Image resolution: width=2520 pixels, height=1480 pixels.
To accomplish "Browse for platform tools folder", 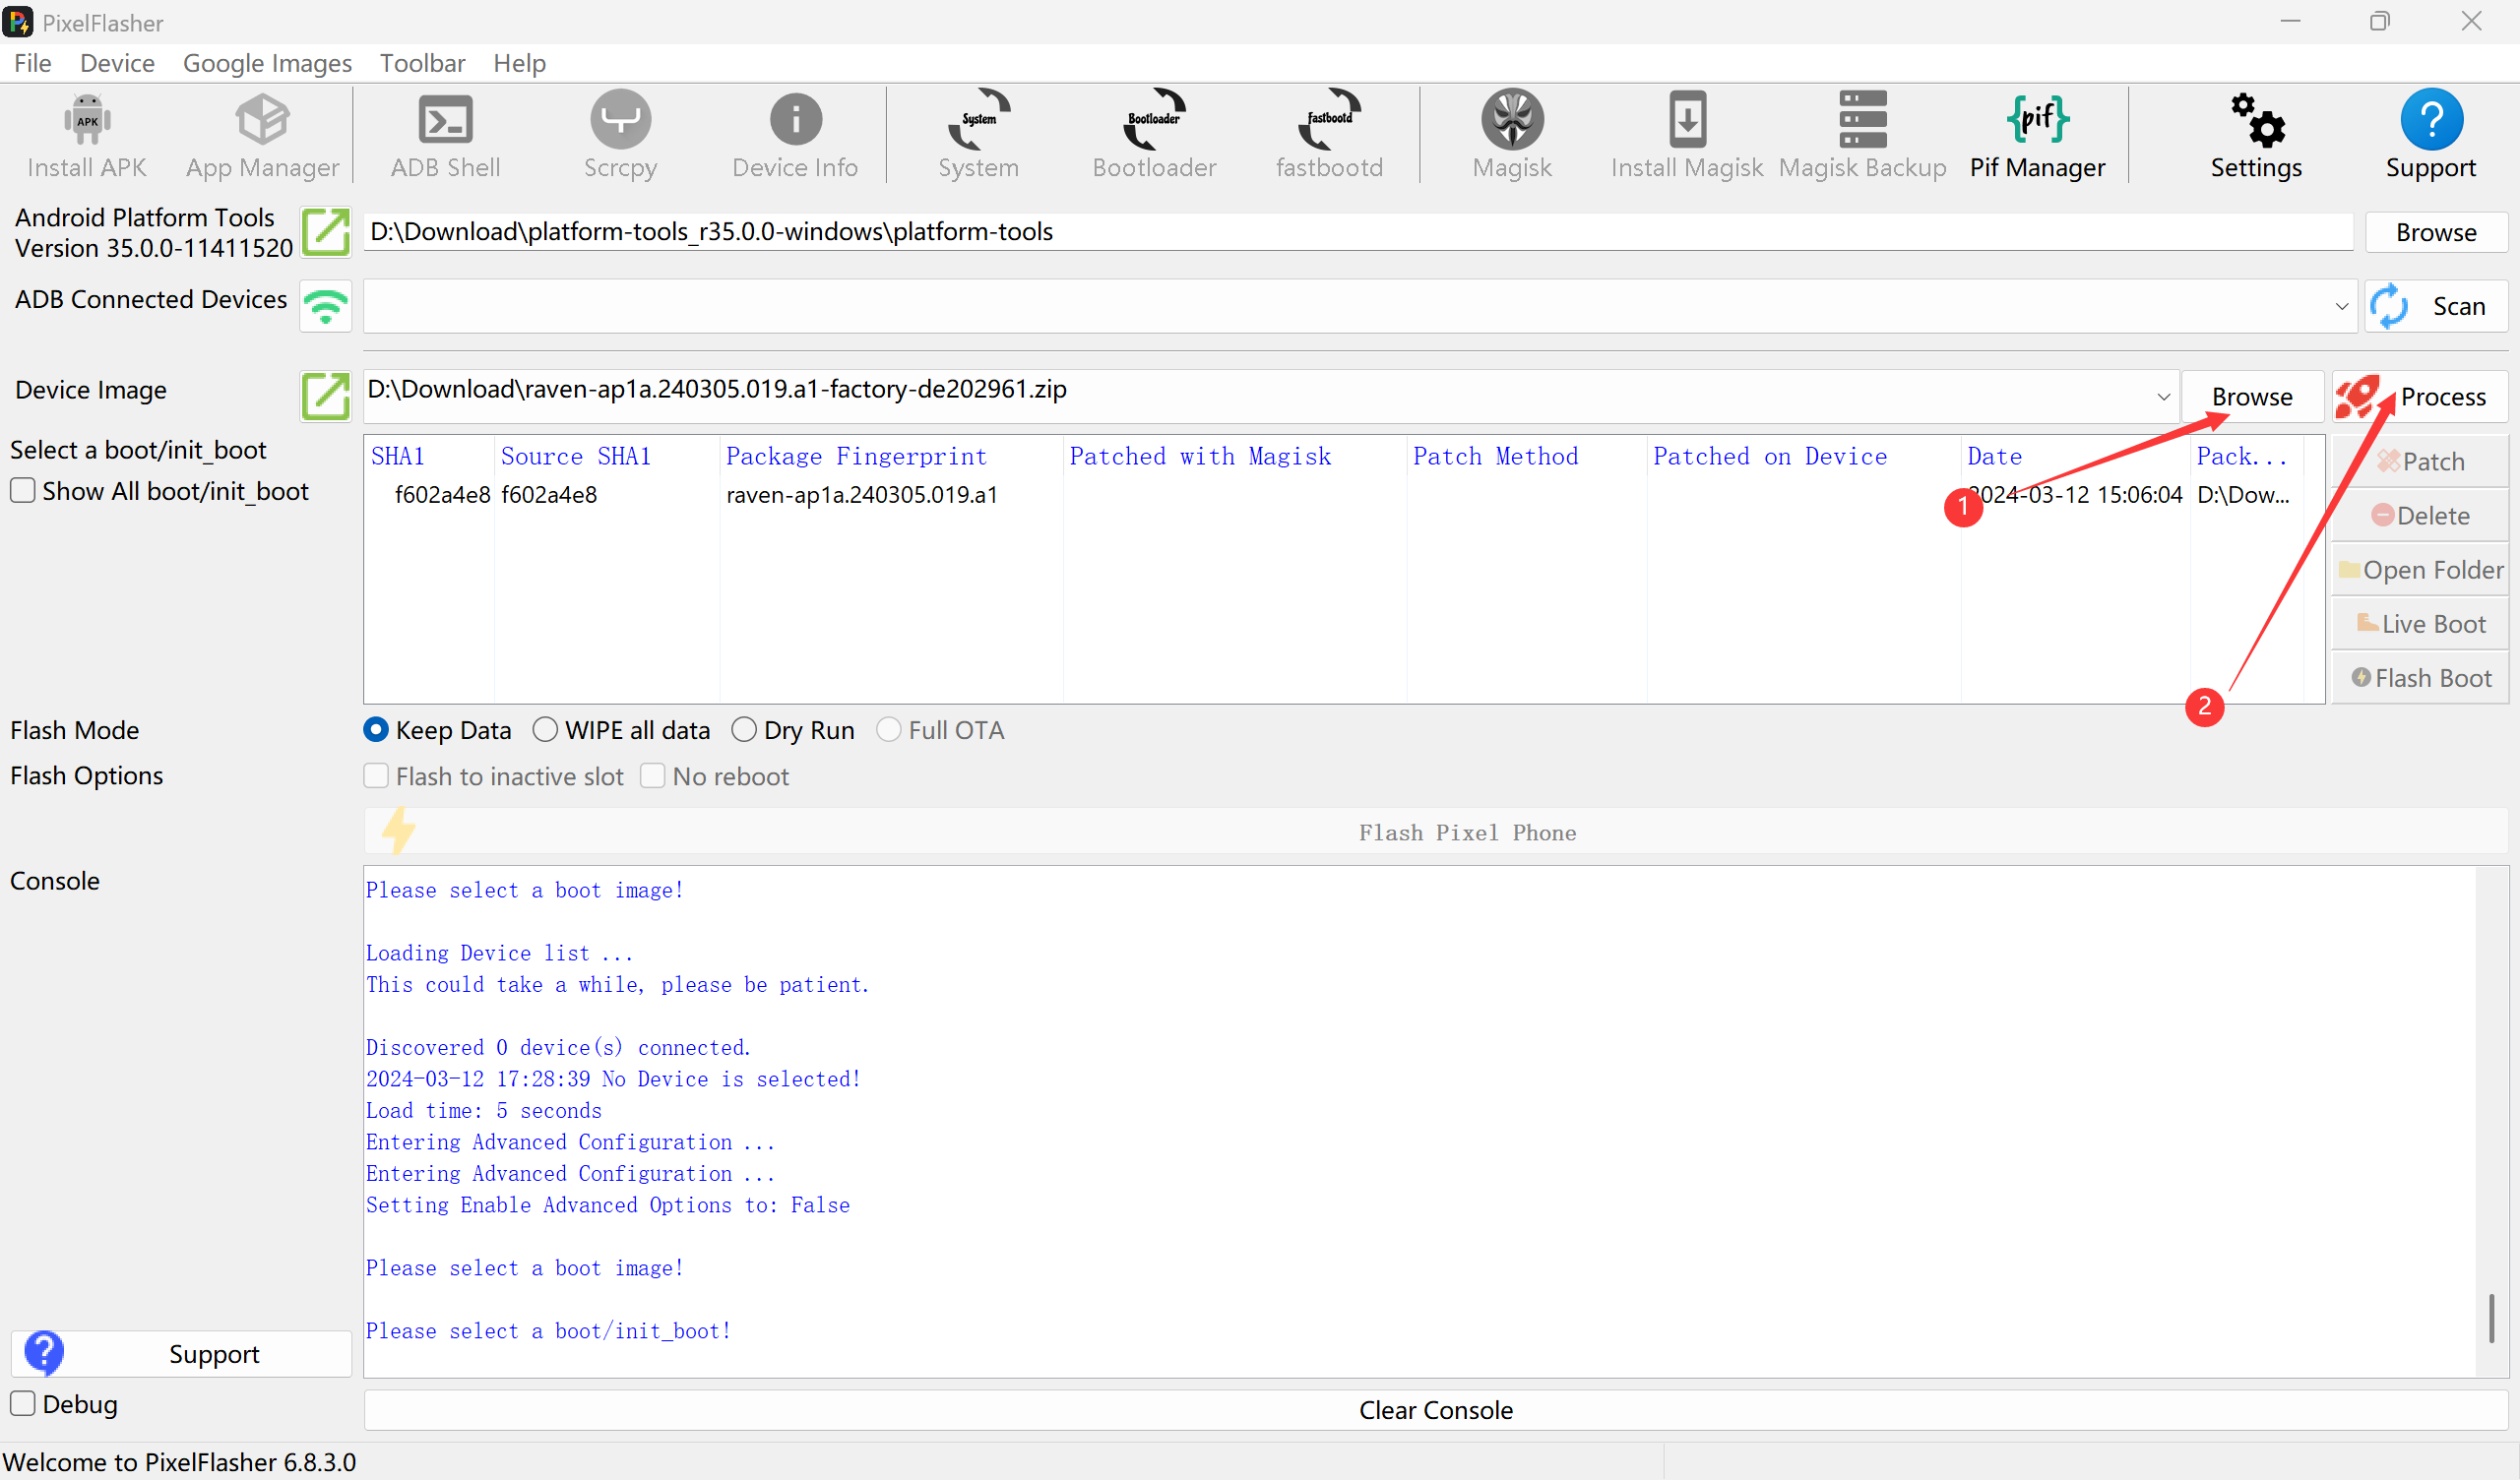I will click(2436, 232).
